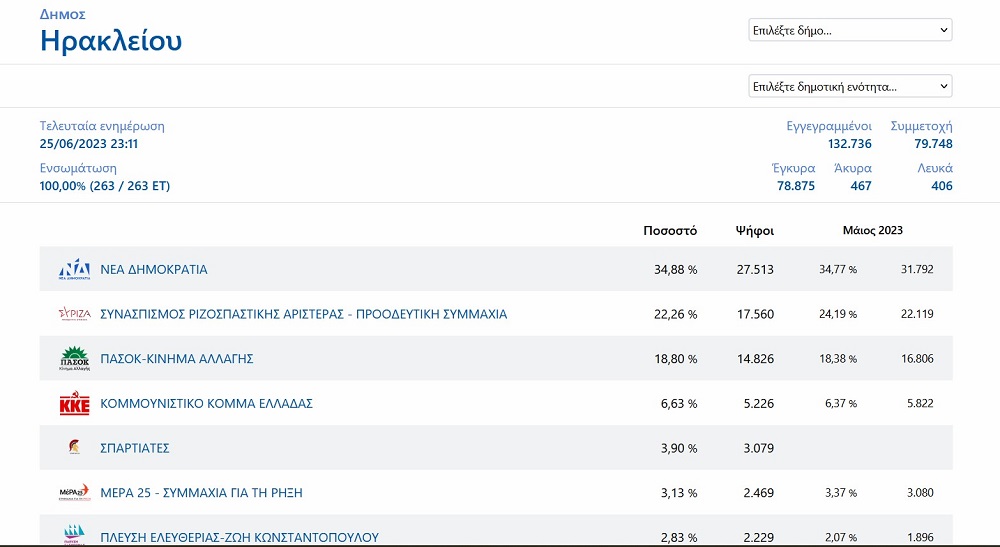Click the ΜΕΡΑ 25 - ΣΥΜΜΑΧΙΑ ΓΙΑ ΤΗ ΡΗΞΗ link
The height and width of the screenshot is (547, 1000).
pos(201,492)
